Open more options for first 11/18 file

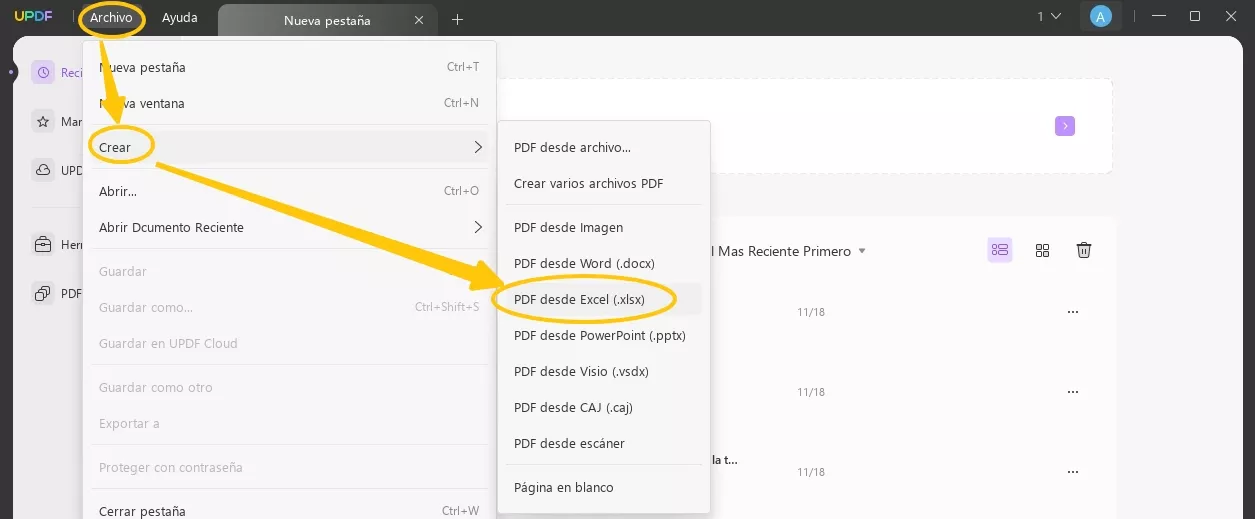(x=1073, y=312)
